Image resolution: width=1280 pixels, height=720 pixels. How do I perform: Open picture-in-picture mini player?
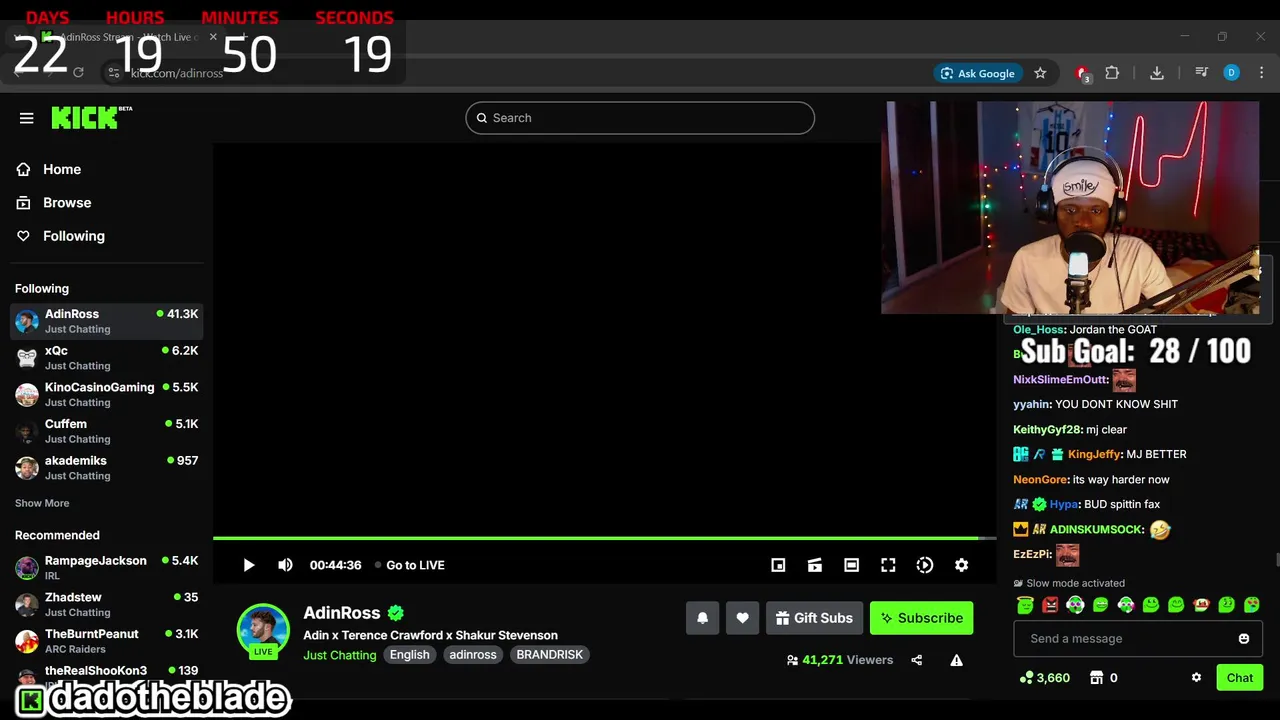(778, 565)
